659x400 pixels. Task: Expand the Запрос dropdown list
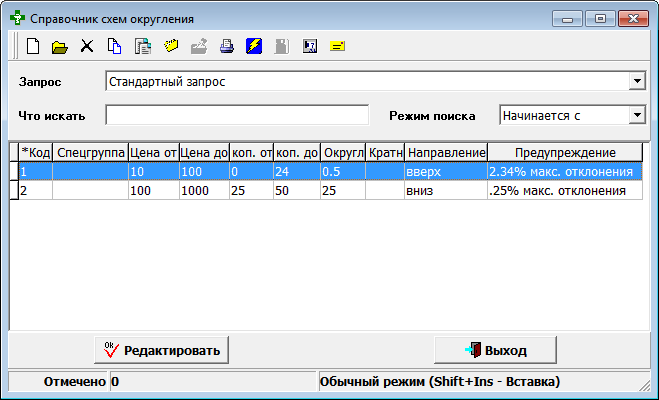click(636, 81)
